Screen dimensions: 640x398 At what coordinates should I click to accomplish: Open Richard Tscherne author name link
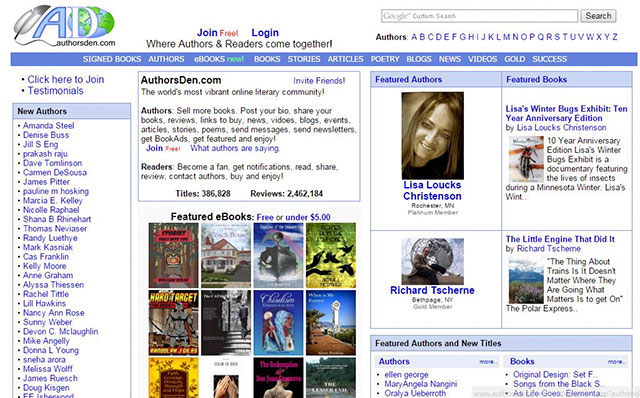click(432, 290)
